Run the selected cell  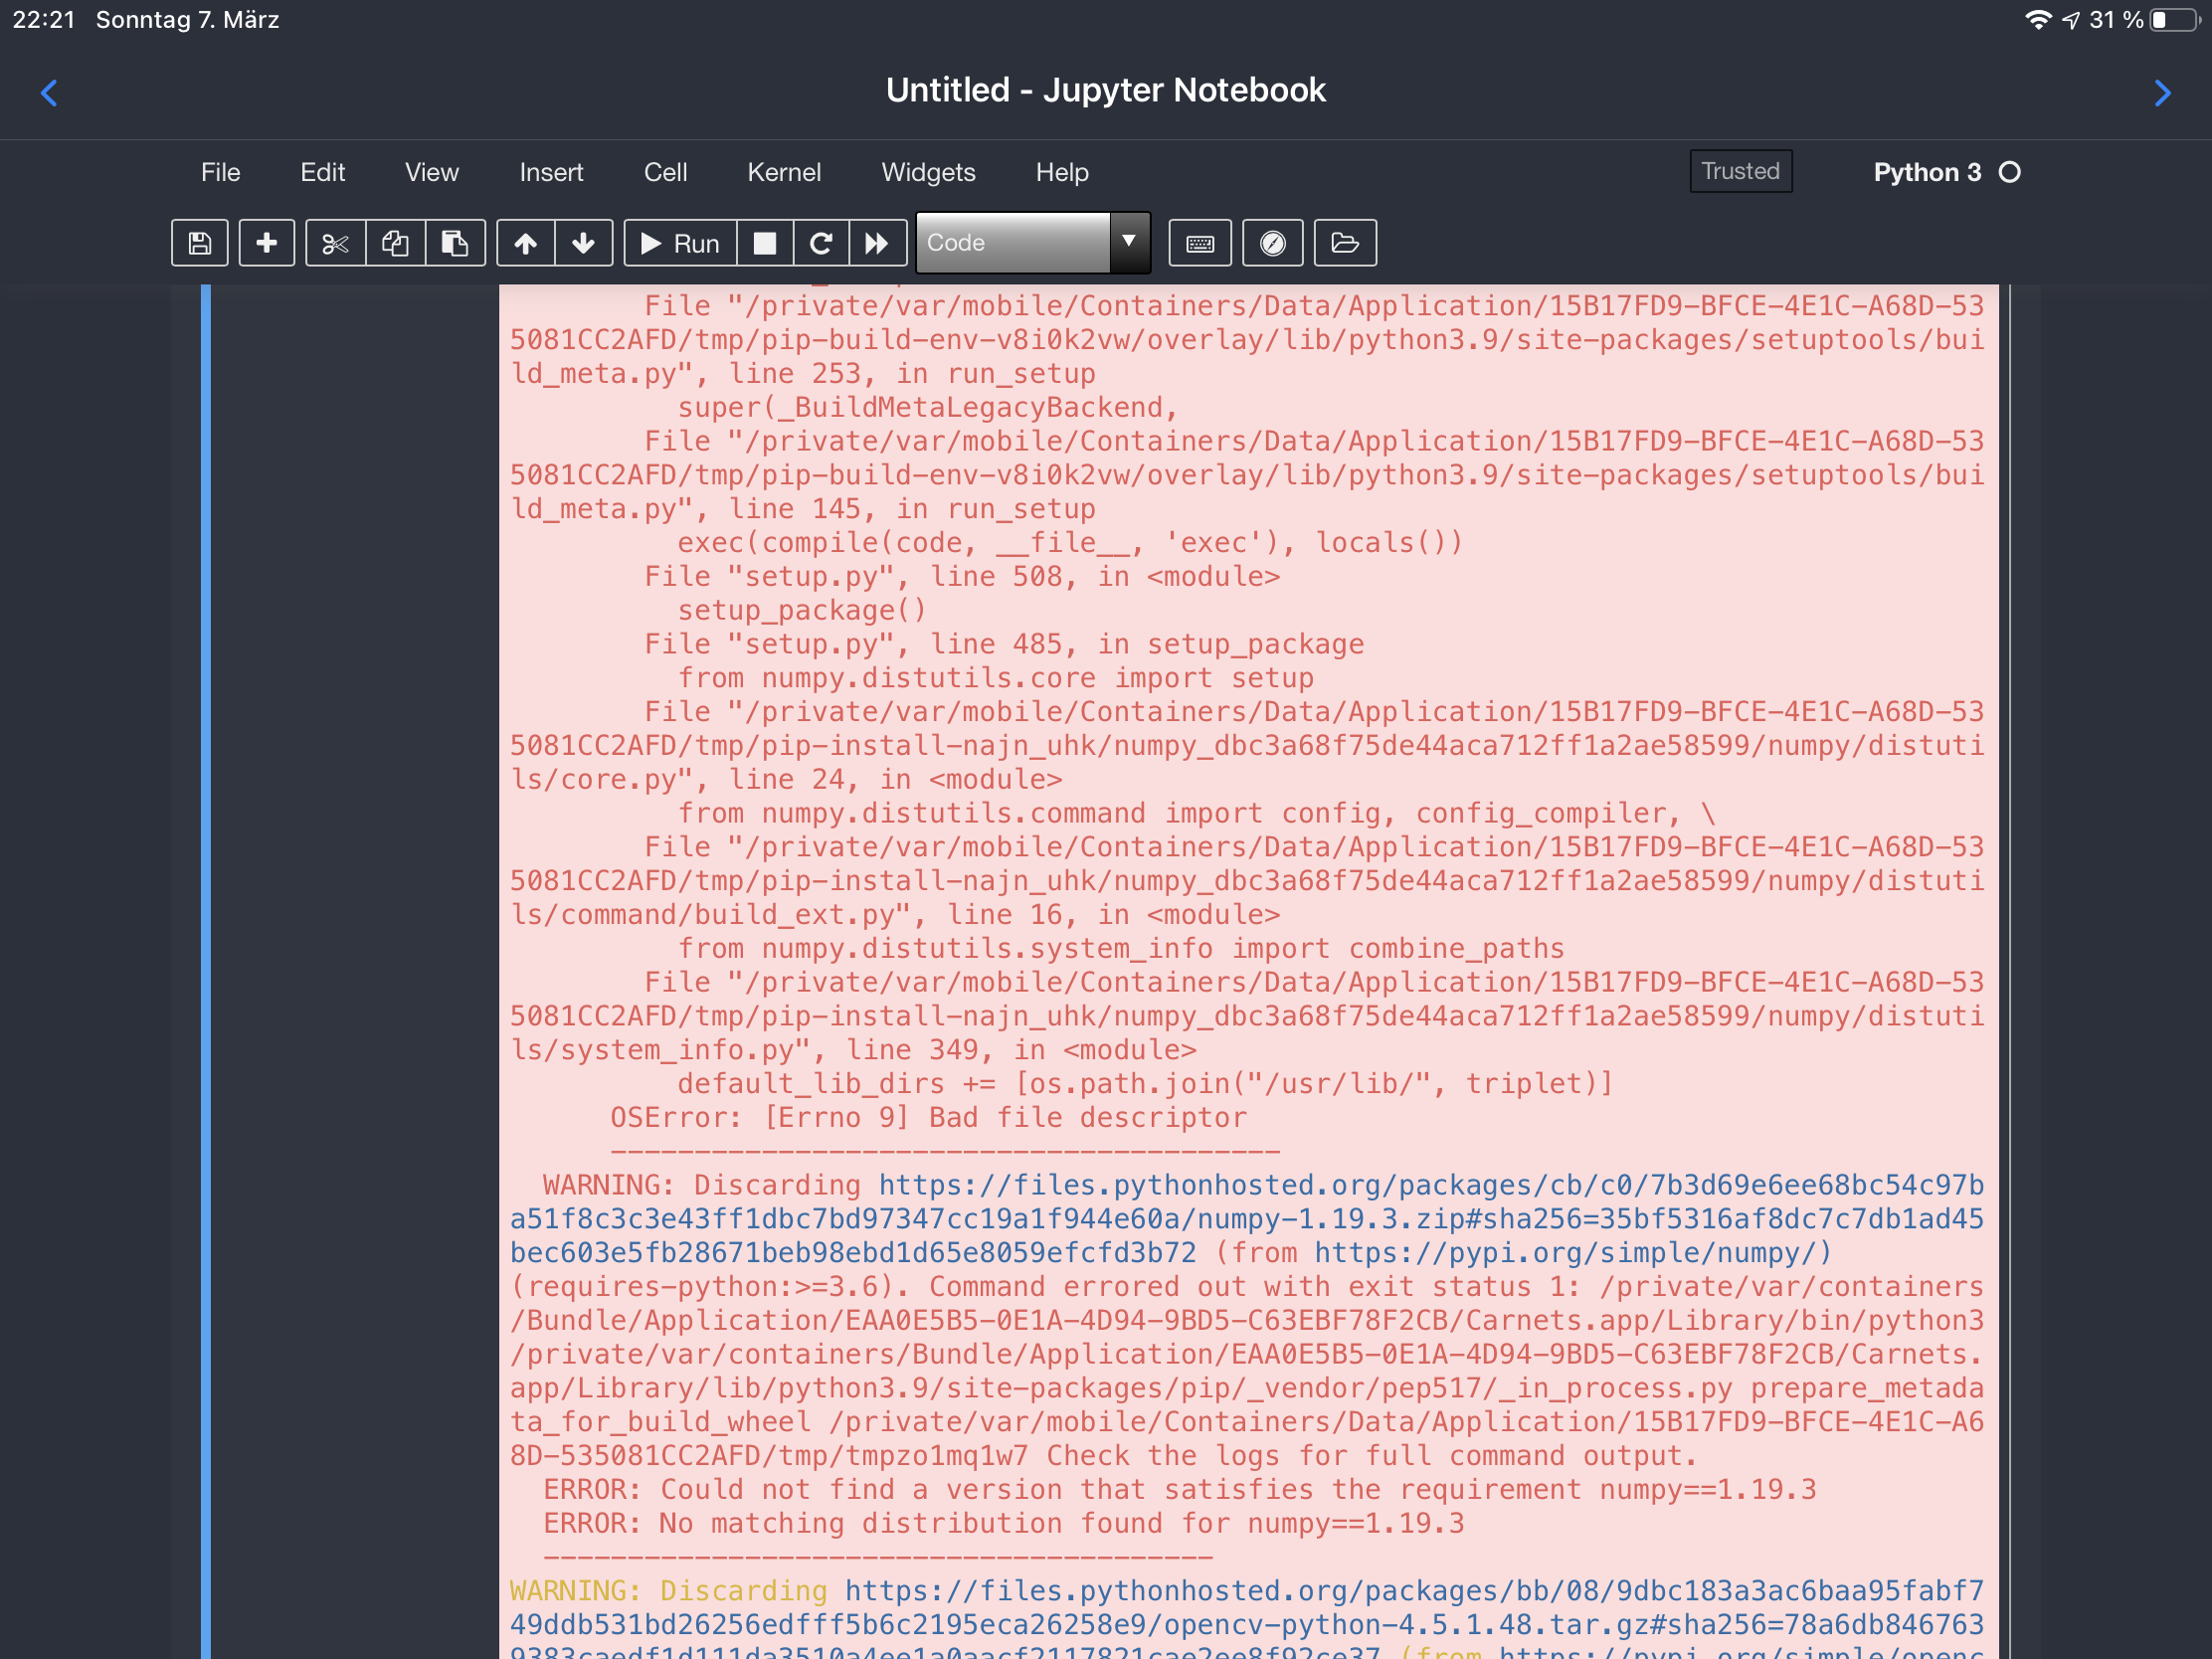(x=680, y=242)
